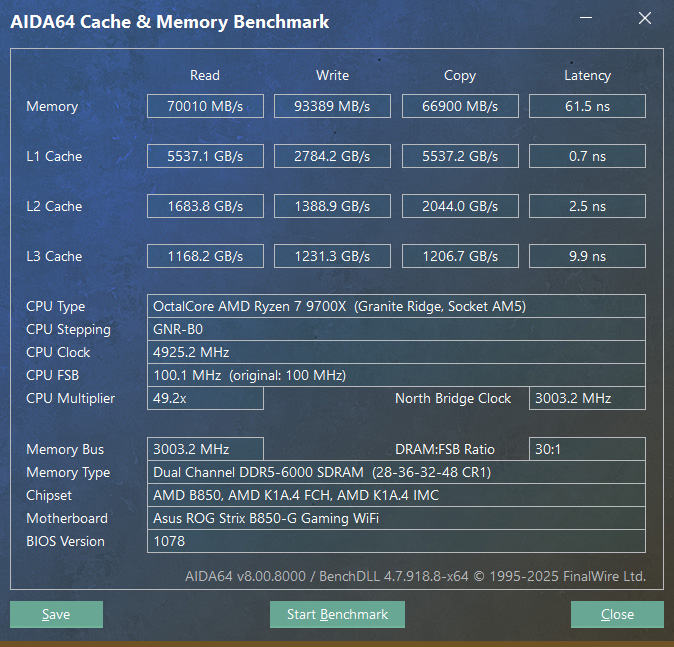Click the Save button

coord(56,614)
